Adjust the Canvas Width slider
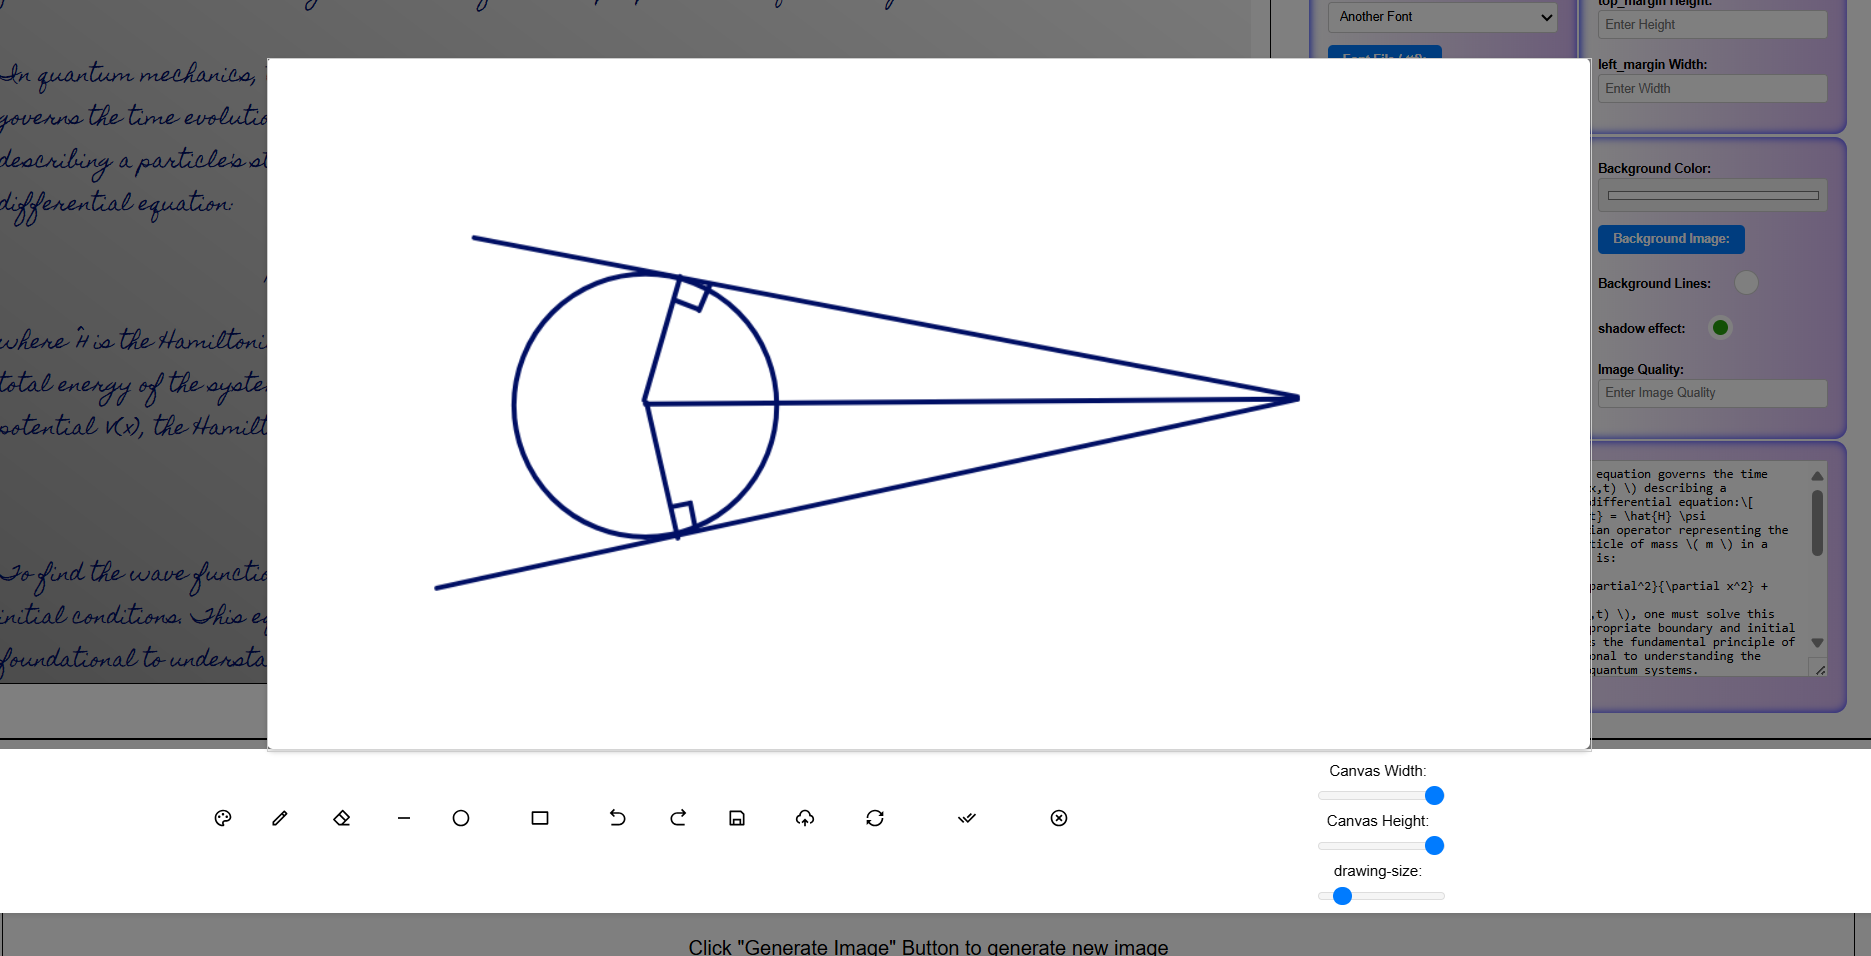The width and height of the screenshot is (1871, 956). tap(1381, 795)
